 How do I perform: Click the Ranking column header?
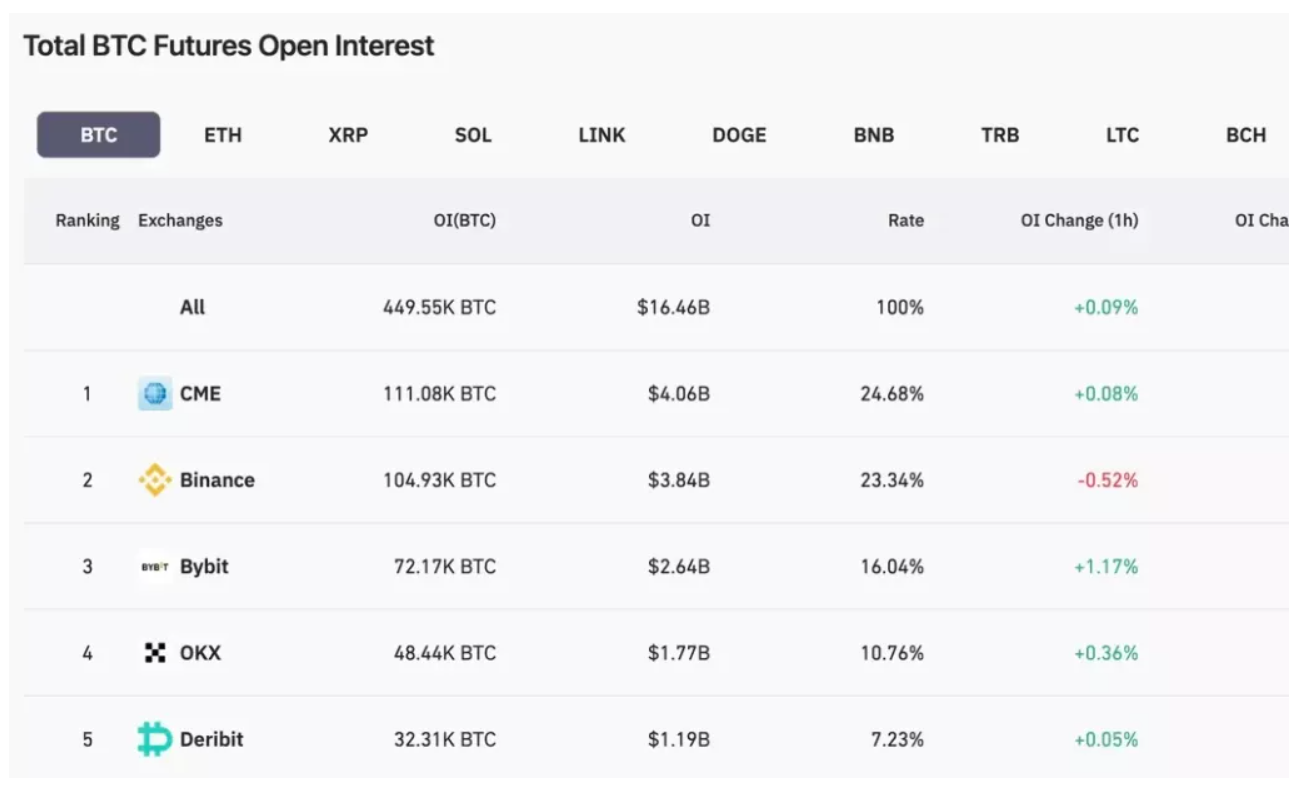point(87,220)
